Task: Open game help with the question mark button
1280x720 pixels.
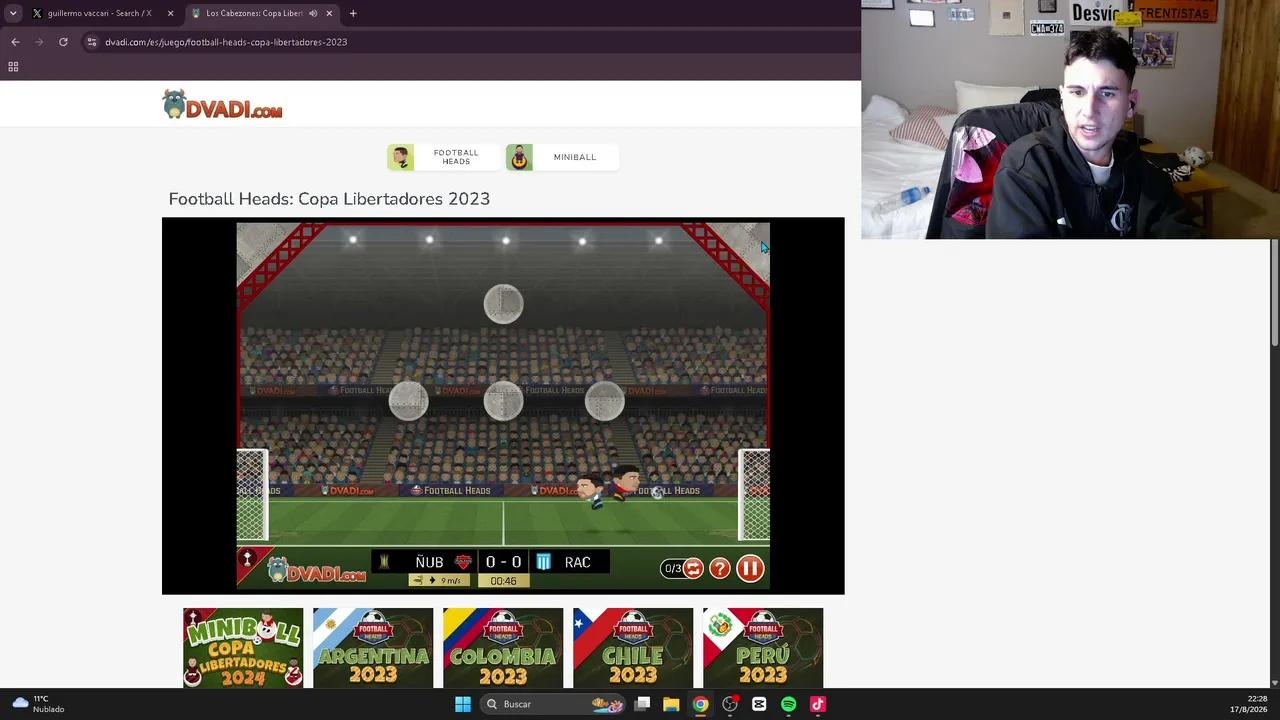Action: (x=720, y=568)
